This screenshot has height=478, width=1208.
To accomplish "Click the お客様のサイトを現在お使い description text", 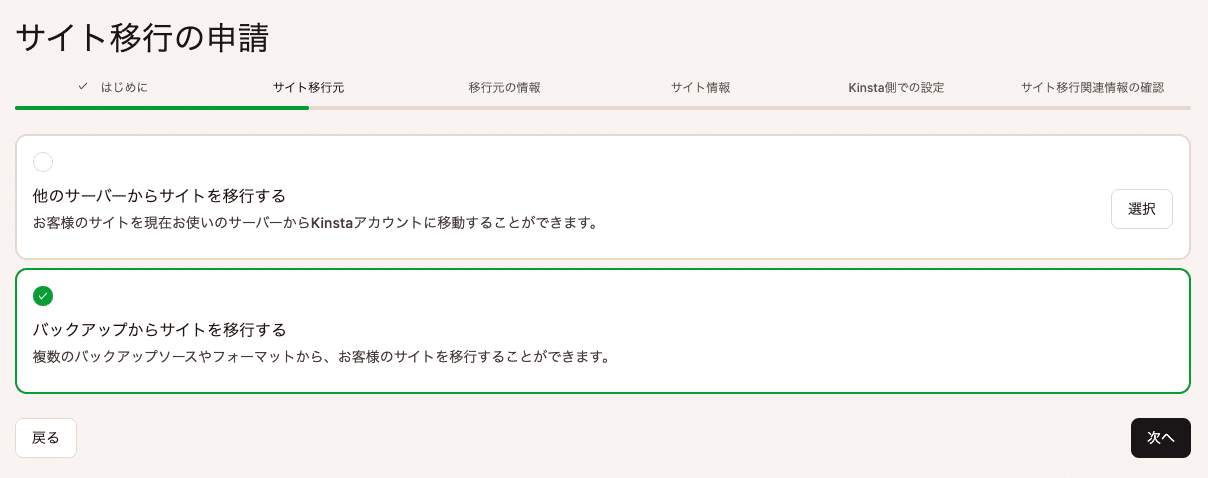I will (316, 222).
